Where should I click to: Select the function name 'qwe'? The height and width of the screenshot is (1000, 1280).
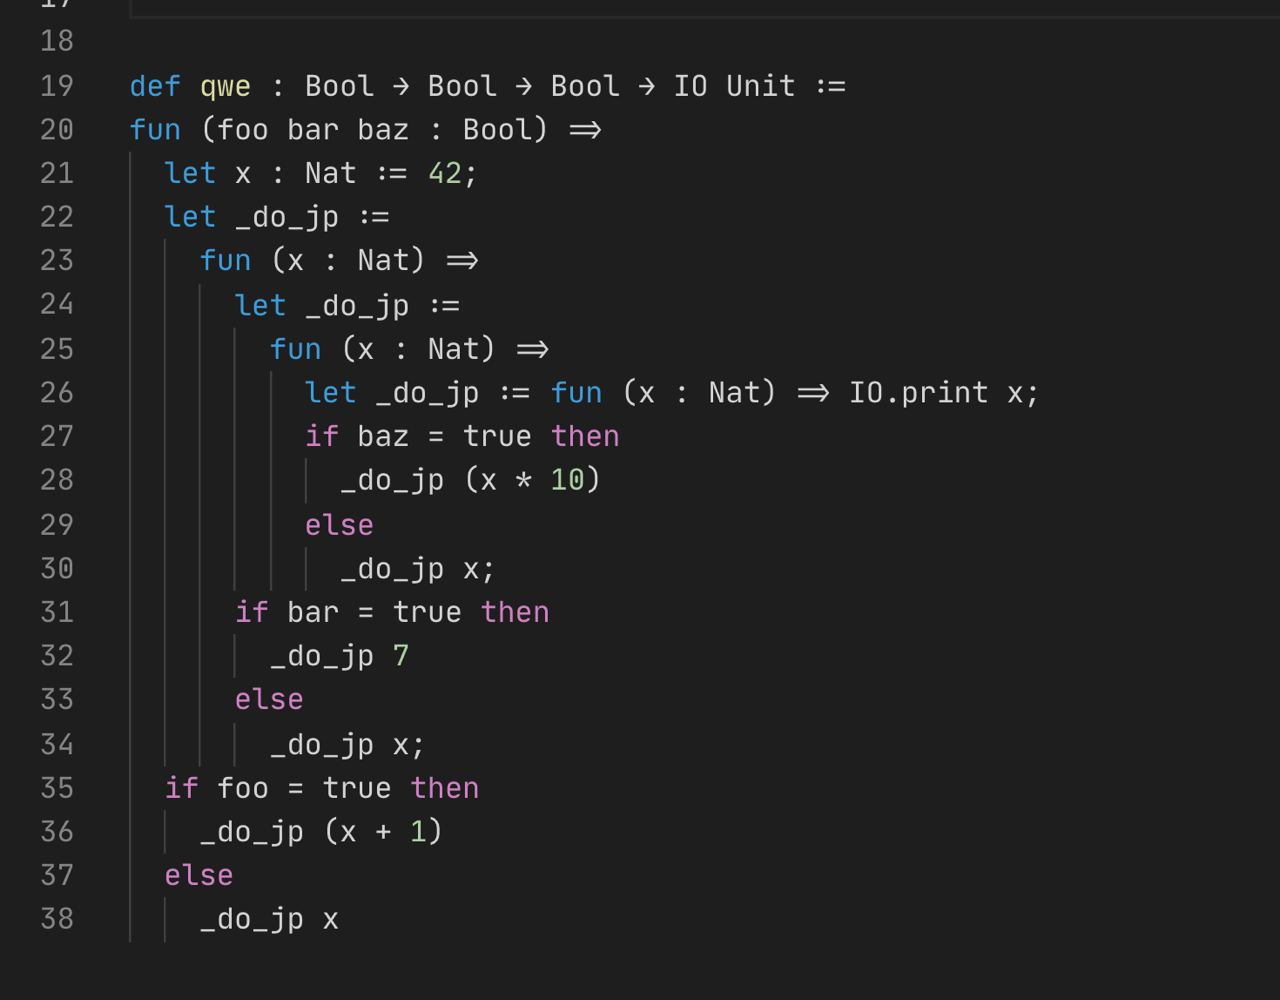click(x=226, y=87)
